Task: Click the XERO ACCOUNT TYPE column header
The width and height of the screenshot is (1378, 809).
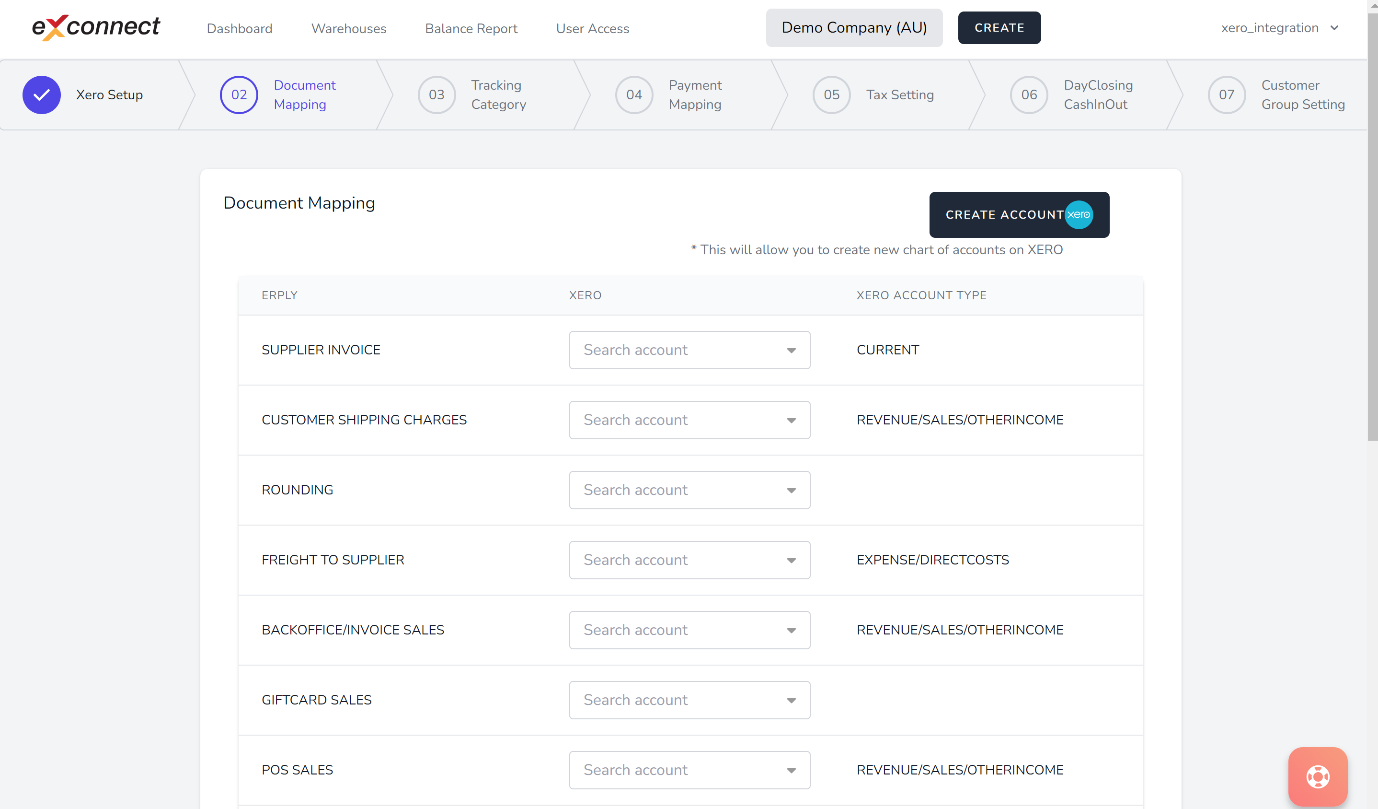Action: (x=922, y=295)
